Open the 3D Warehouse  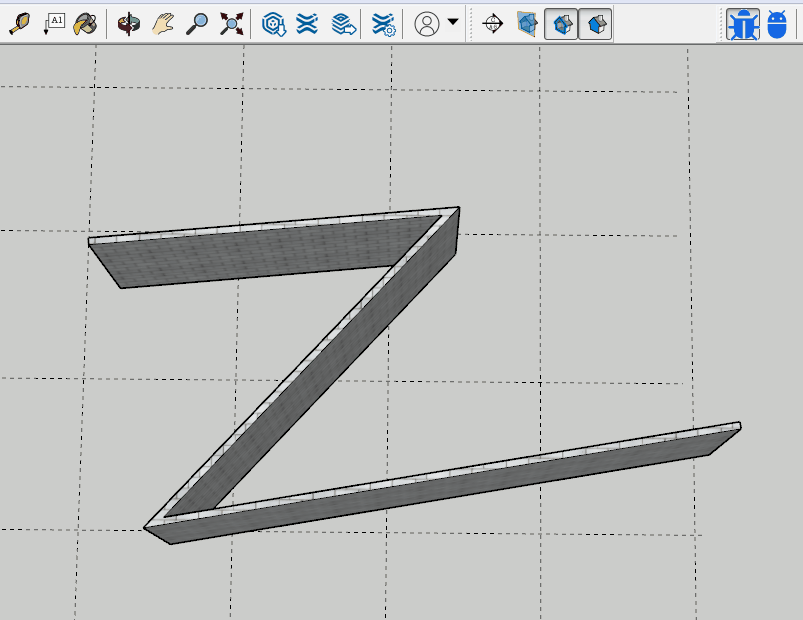274,24
